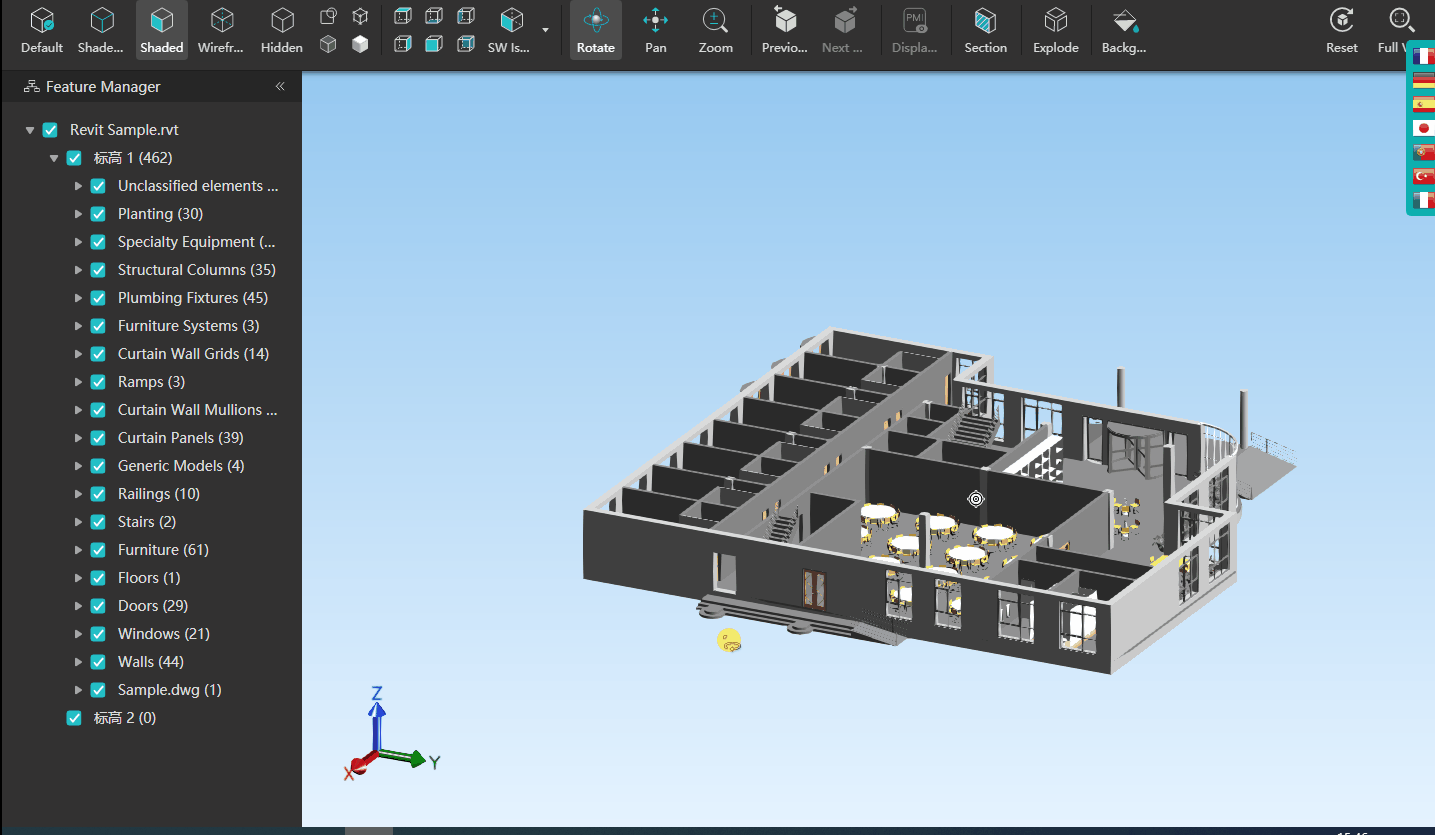Click the XYZ axis triad indicator
This screenshot has height=835, width=1435.
coord(390,735)
